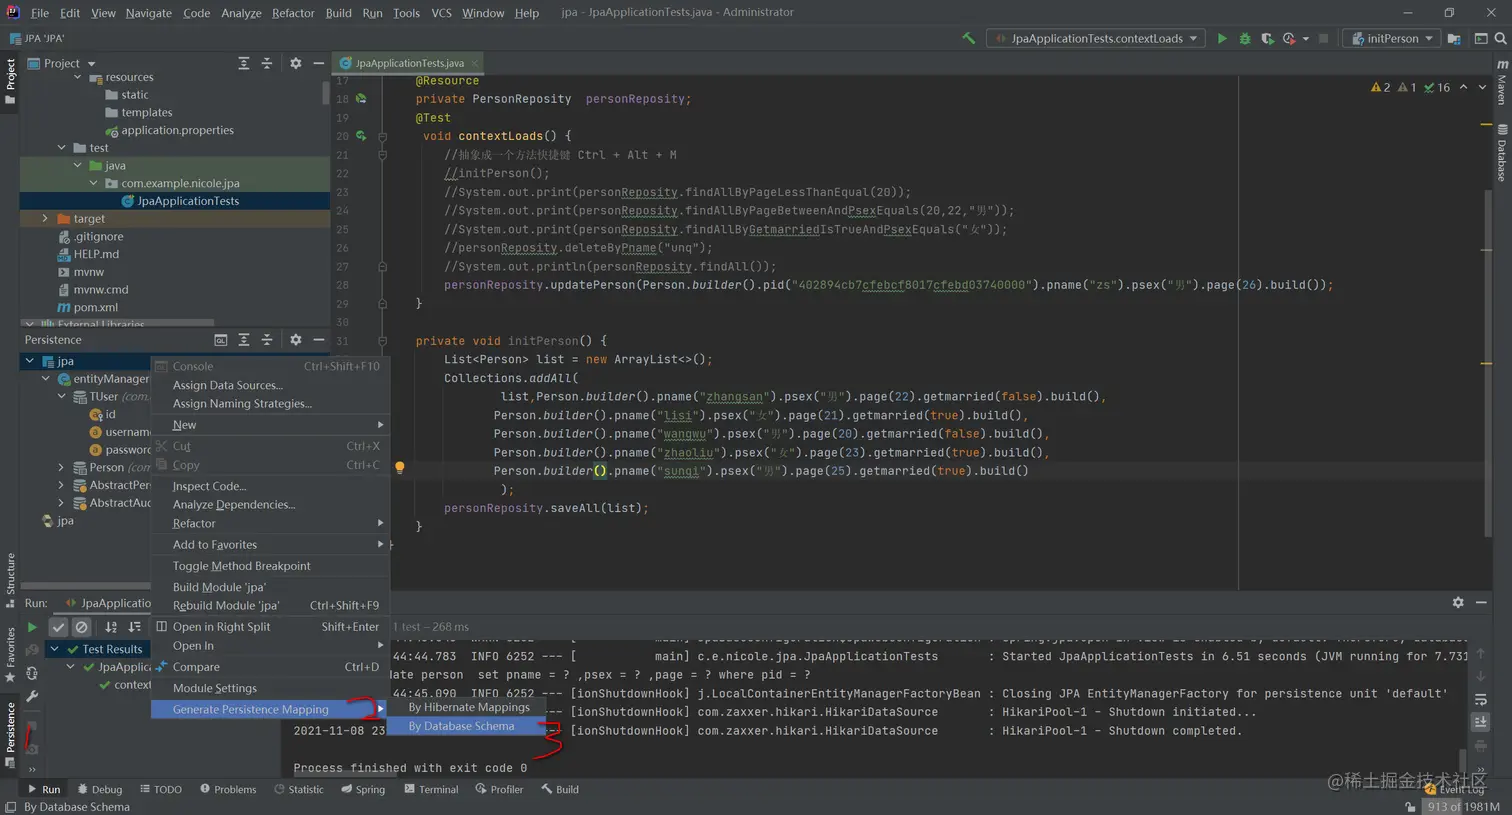Image resolution: width=1512 pixels, height=815 pixels.
Task: Hide the Persistence panel
Action: (x=318, y=340)
